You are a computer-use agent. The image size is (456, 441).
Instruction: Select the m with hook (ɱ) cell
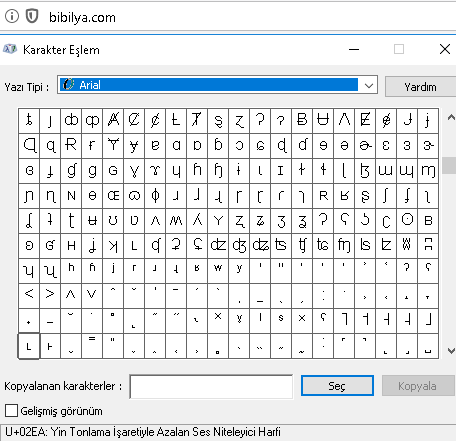tap(428, 170)
